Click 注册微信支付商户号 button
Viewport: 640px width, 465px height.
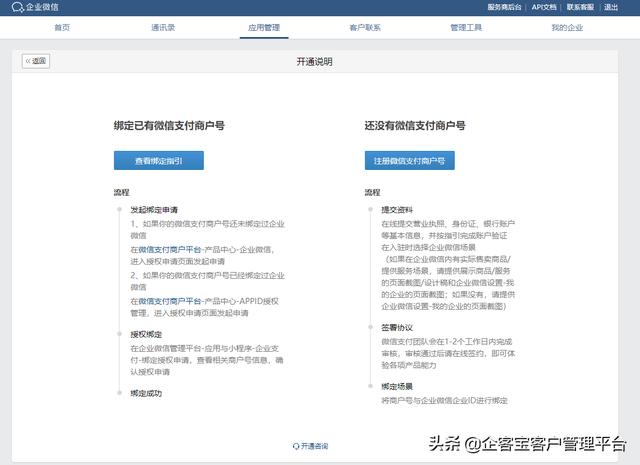pyautogui.click(x=409, y=160)
